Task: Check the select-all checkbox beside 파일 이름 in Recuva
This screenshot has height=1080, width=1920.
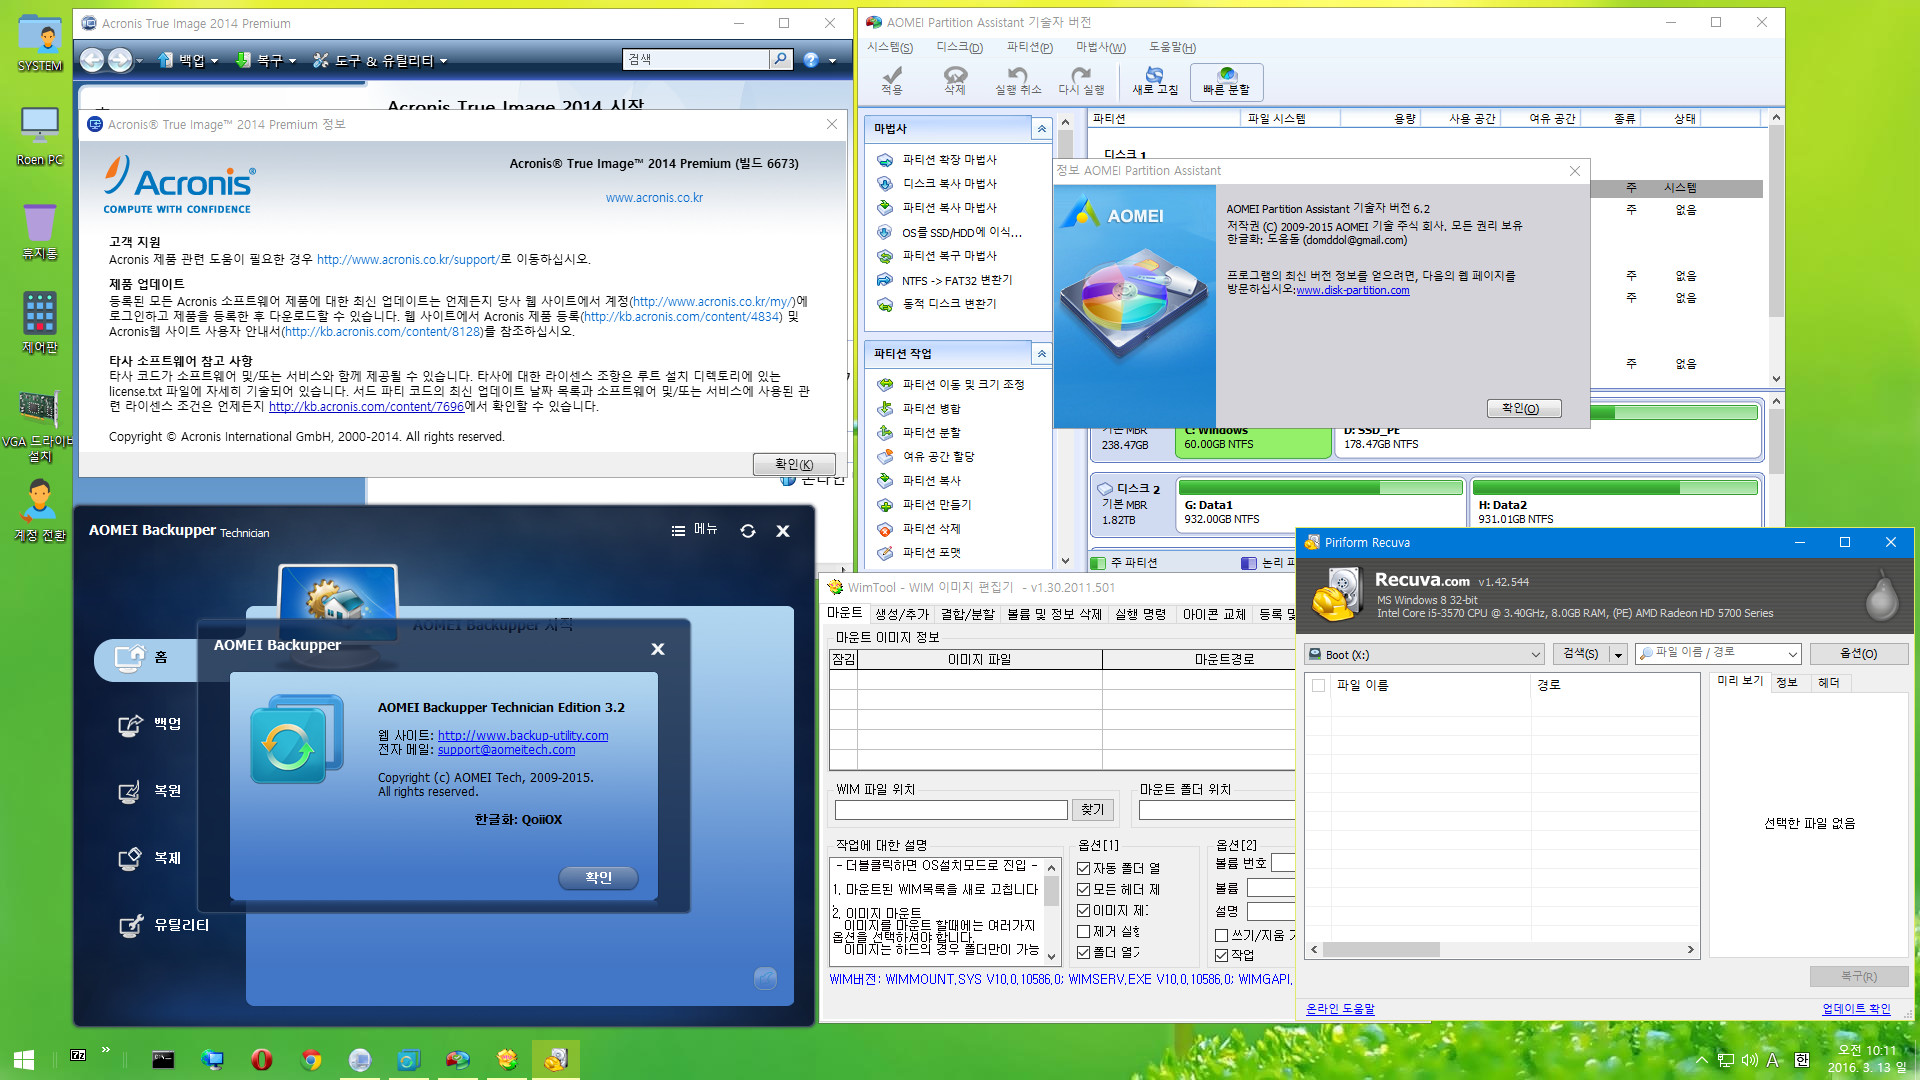Action: [x=1319, y=686]
